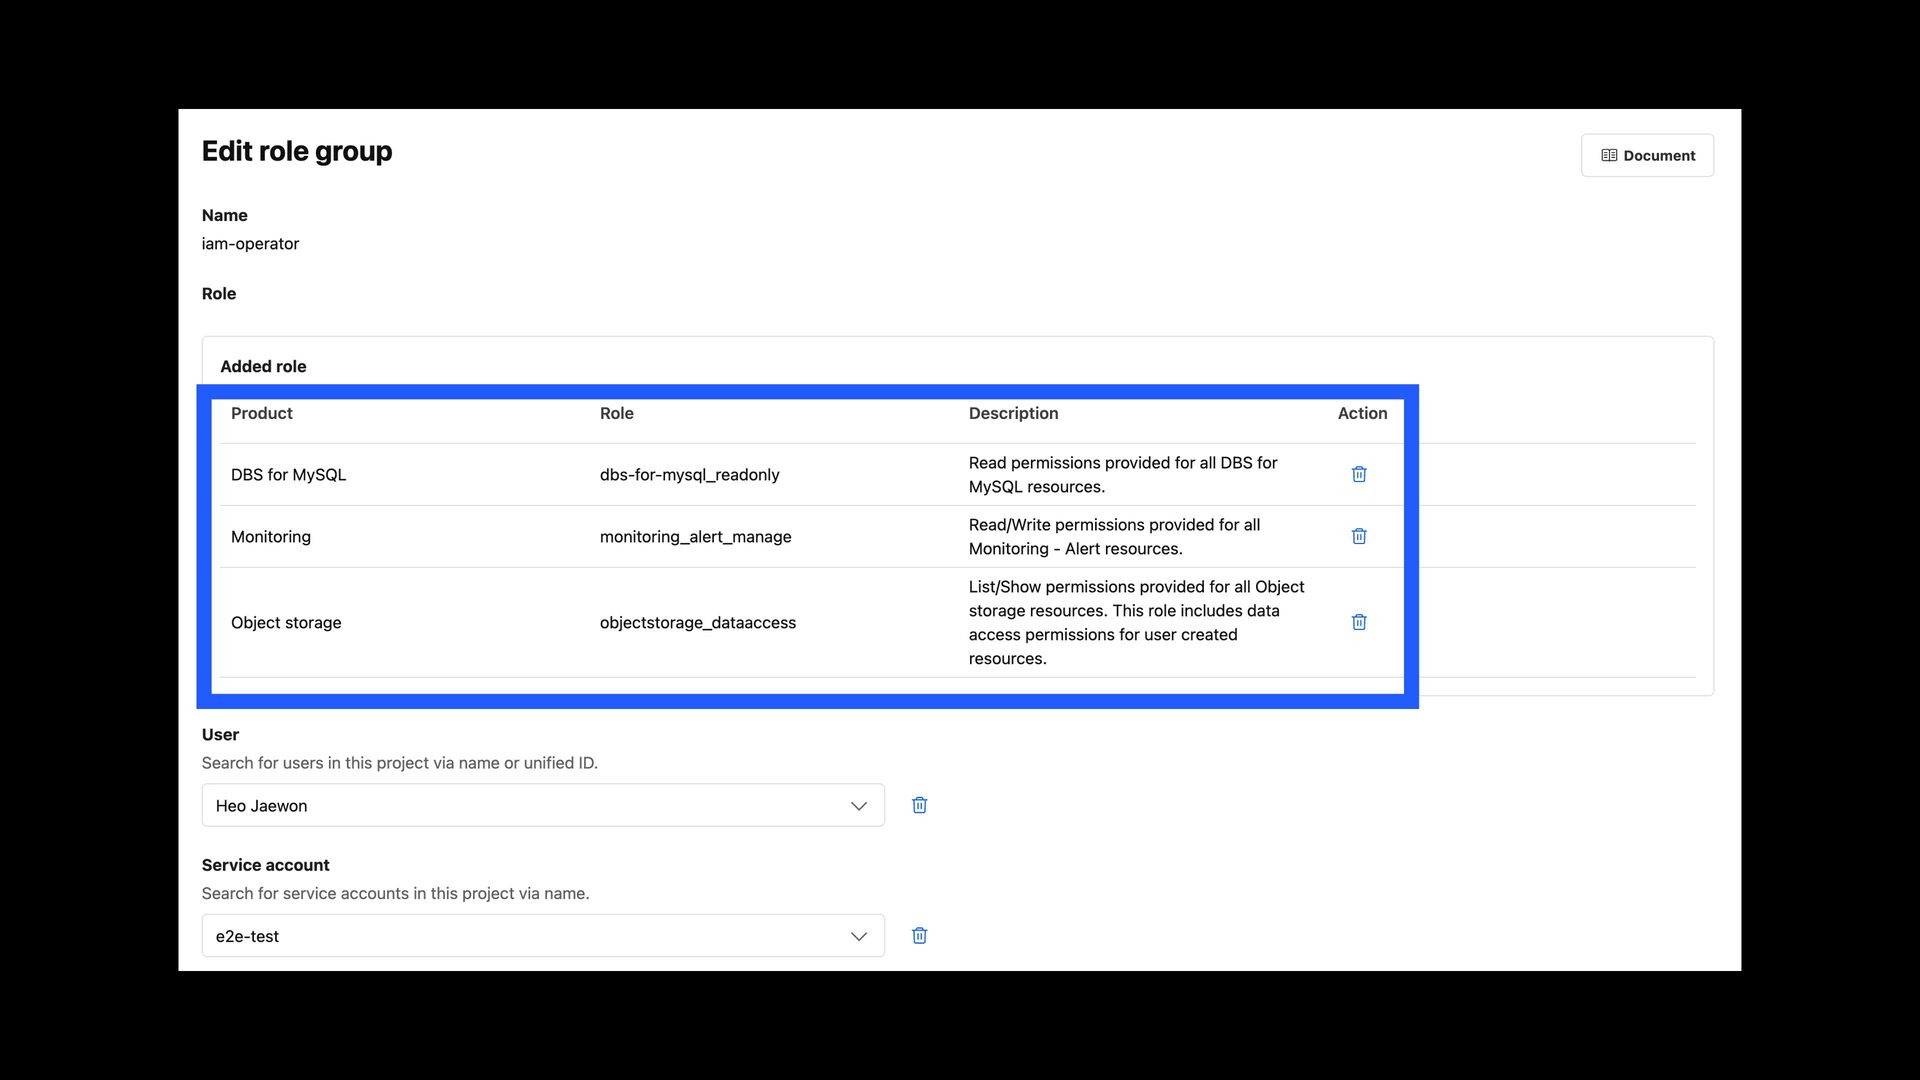Select the Monitoring product cell

271,537
